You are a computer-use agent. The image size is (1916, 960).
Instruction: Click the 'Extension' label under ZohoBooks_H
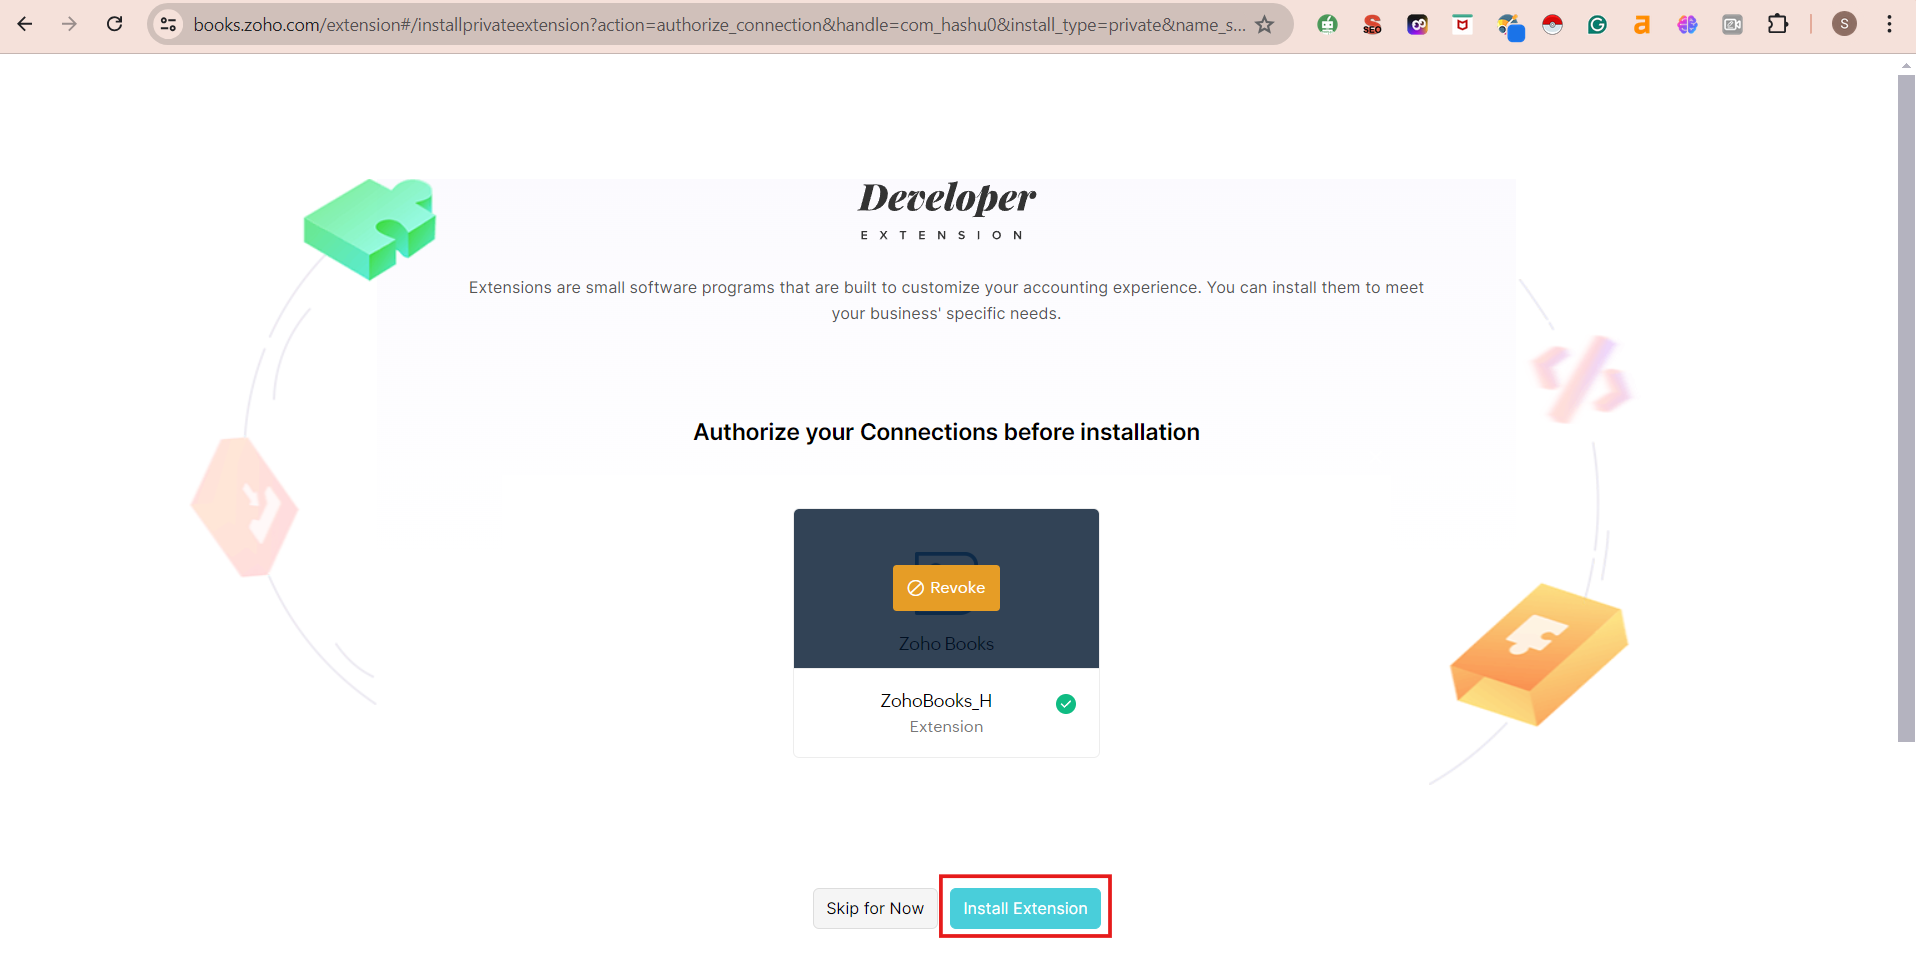click(x=946, y=727)
